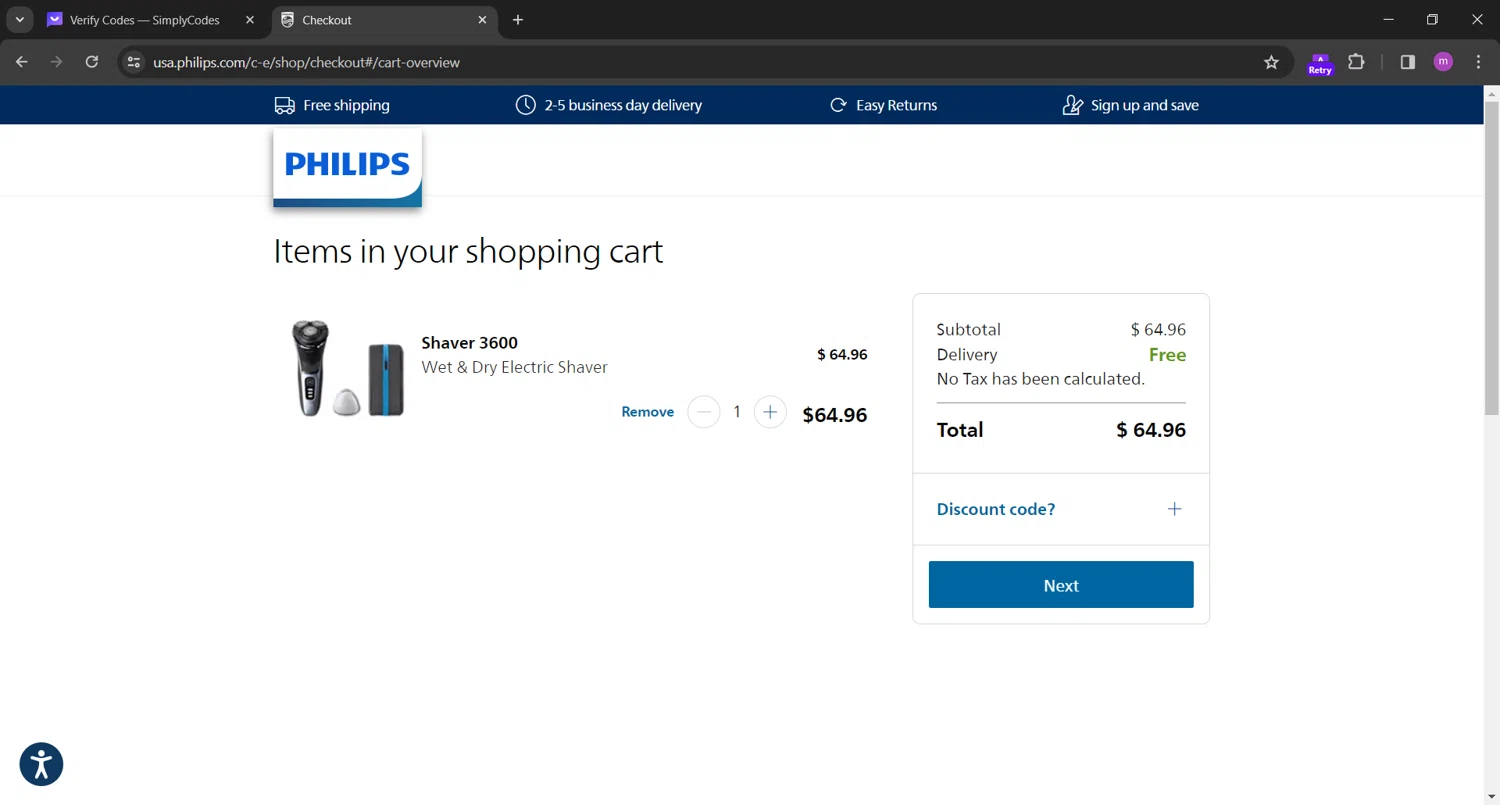Screen dimensions: 1500x805
Task: Go back to the previous page
Action: pos(22,62)
